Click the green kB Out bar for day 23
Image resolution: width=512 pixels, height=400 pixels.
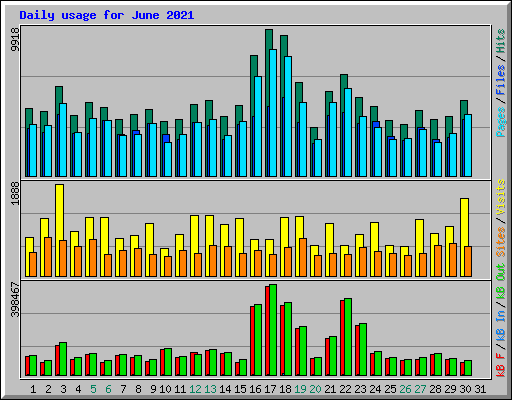(x=363, y=349)
